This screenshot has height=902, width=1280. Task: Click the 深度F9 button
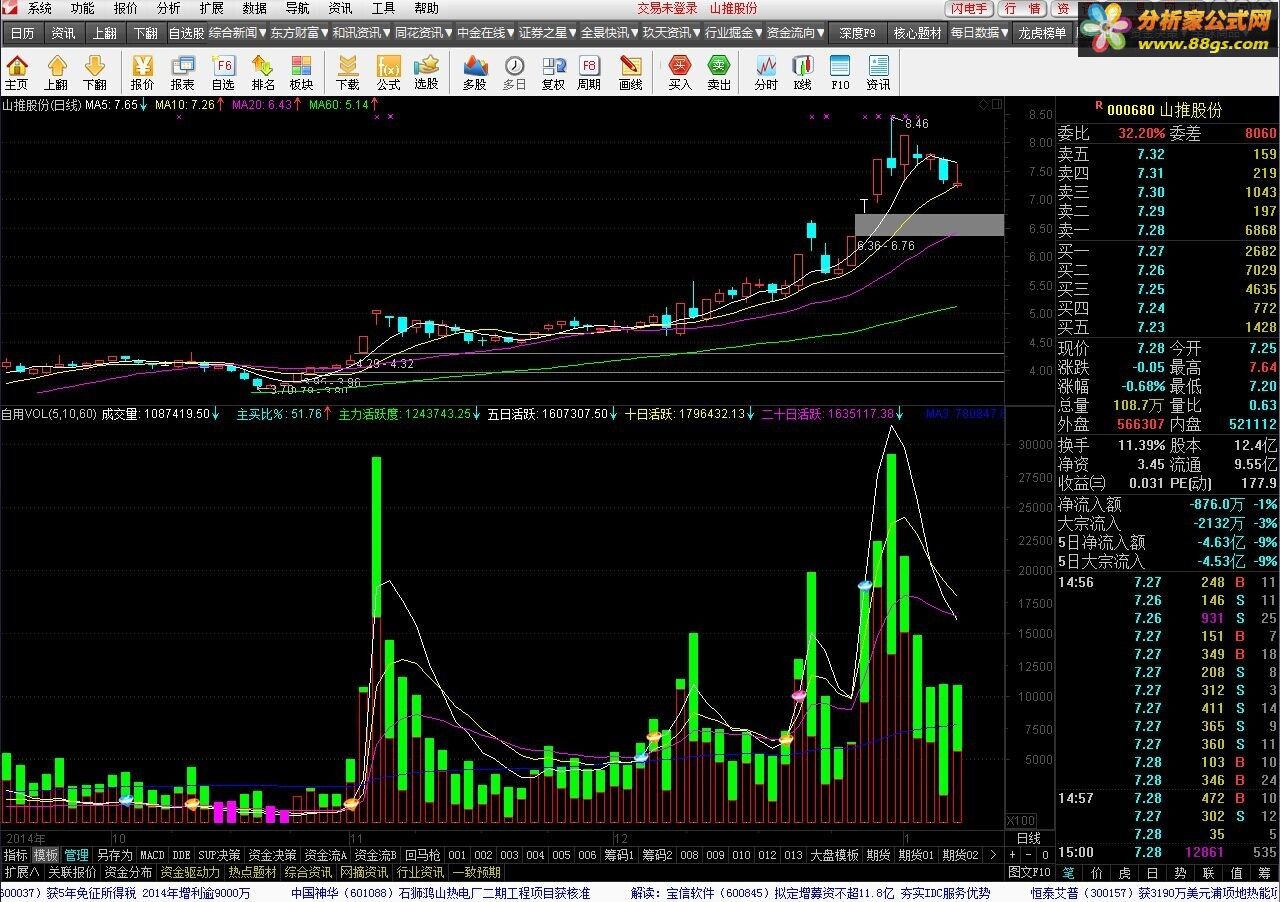pyautogui.click(x=858, y=32)
